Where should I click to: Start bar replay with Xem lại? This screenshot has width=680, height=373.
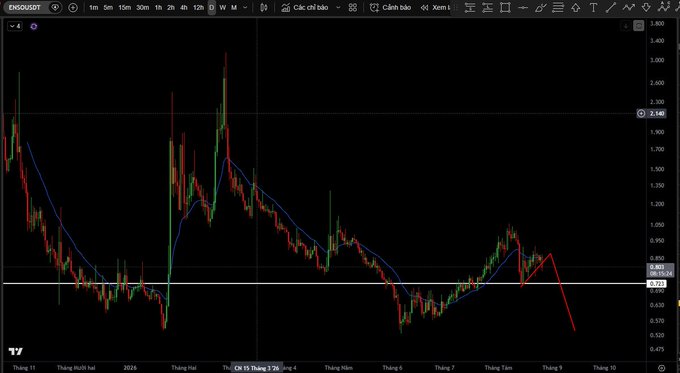coord(435,7)
